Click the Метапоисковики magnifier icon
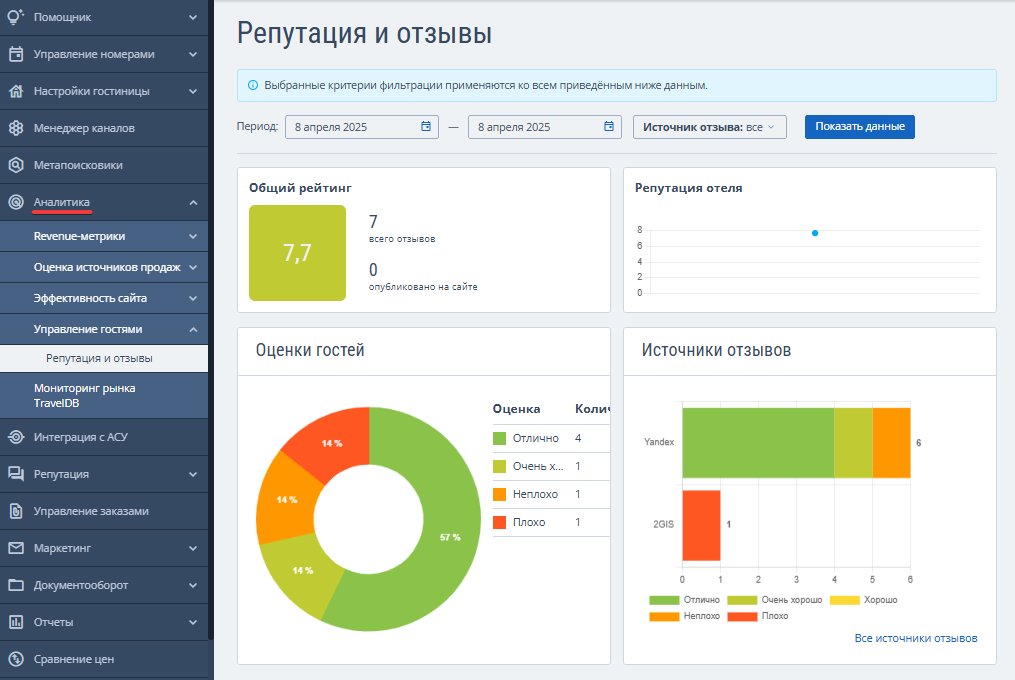The height and width of the screenshot is (680, 1015). [16, 165]
